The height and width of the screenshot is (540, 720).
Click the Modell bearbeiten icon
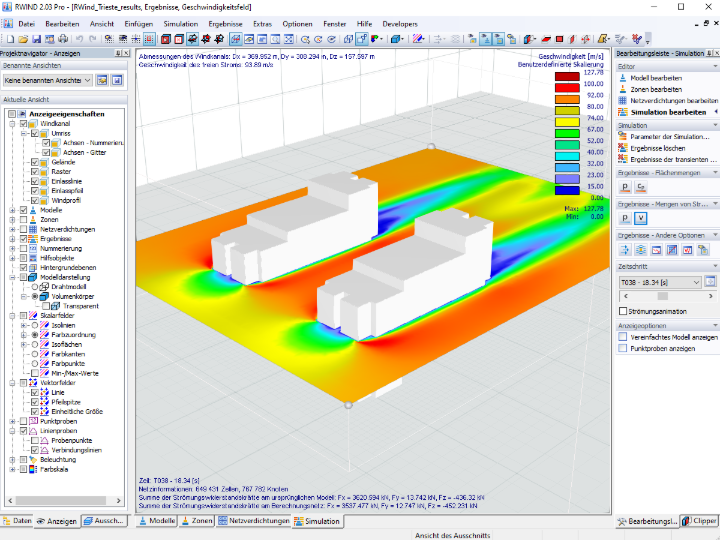point(623,78)
